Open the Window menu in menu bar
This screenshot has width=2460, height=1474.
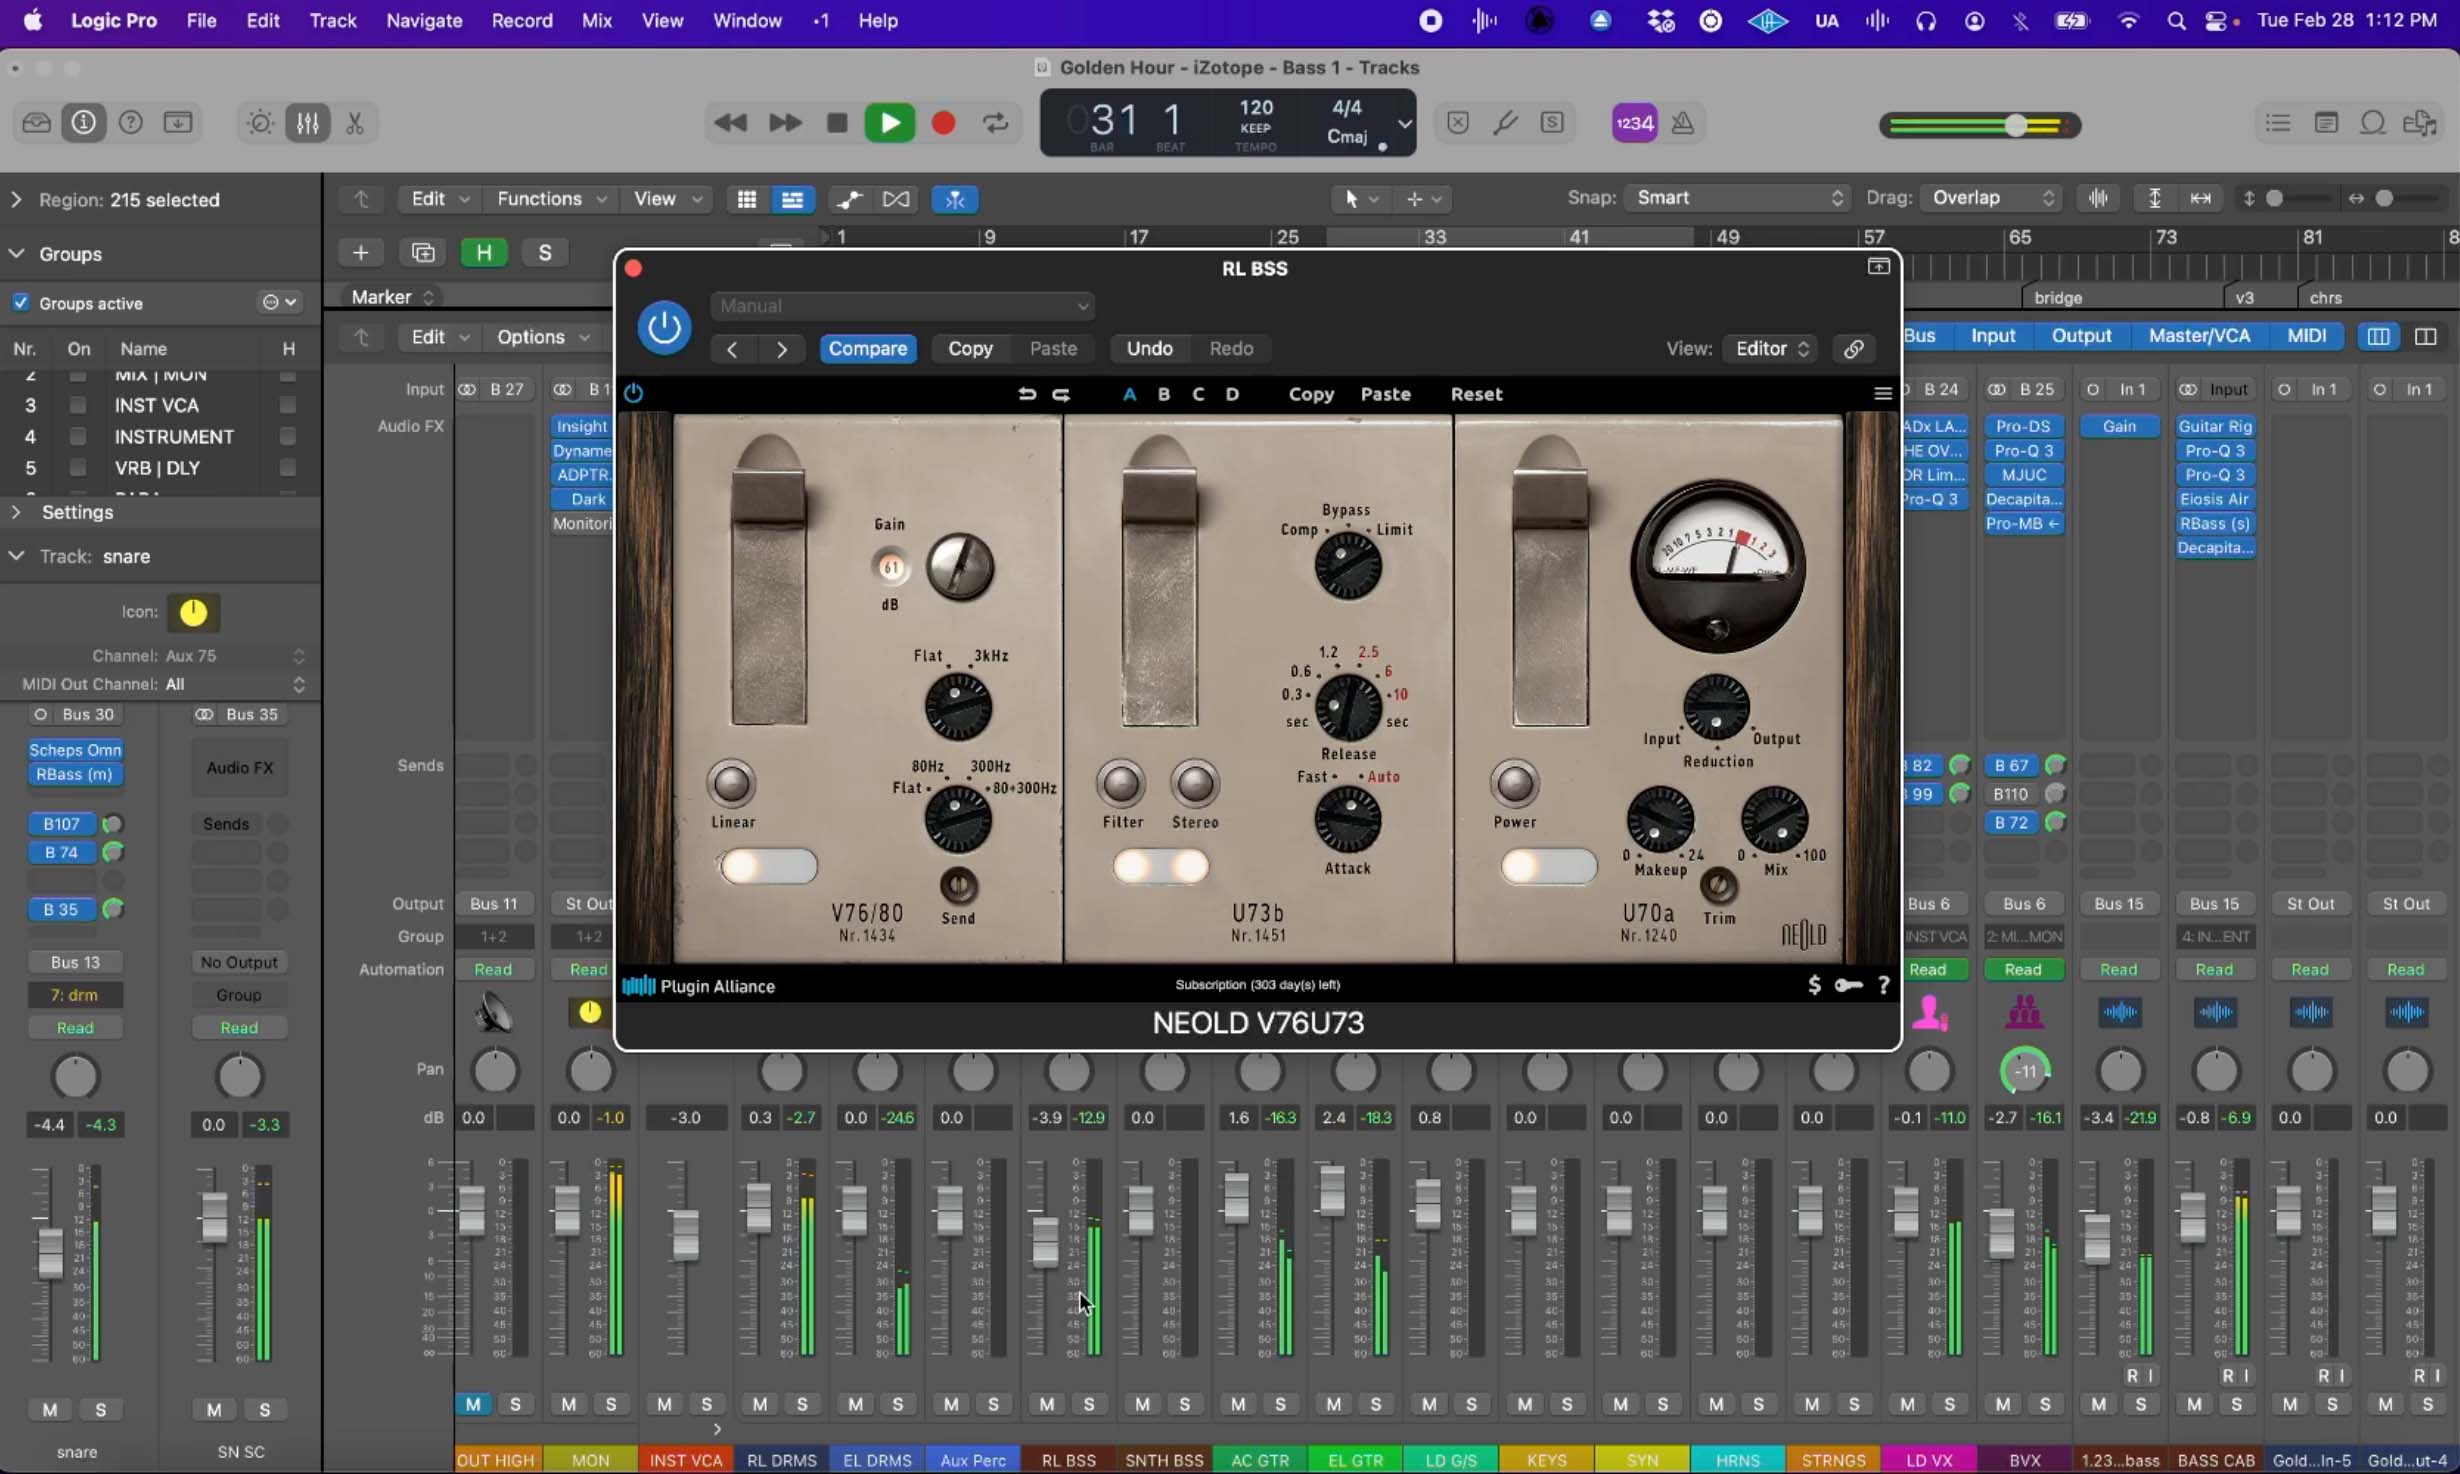[x=747, y=20]
